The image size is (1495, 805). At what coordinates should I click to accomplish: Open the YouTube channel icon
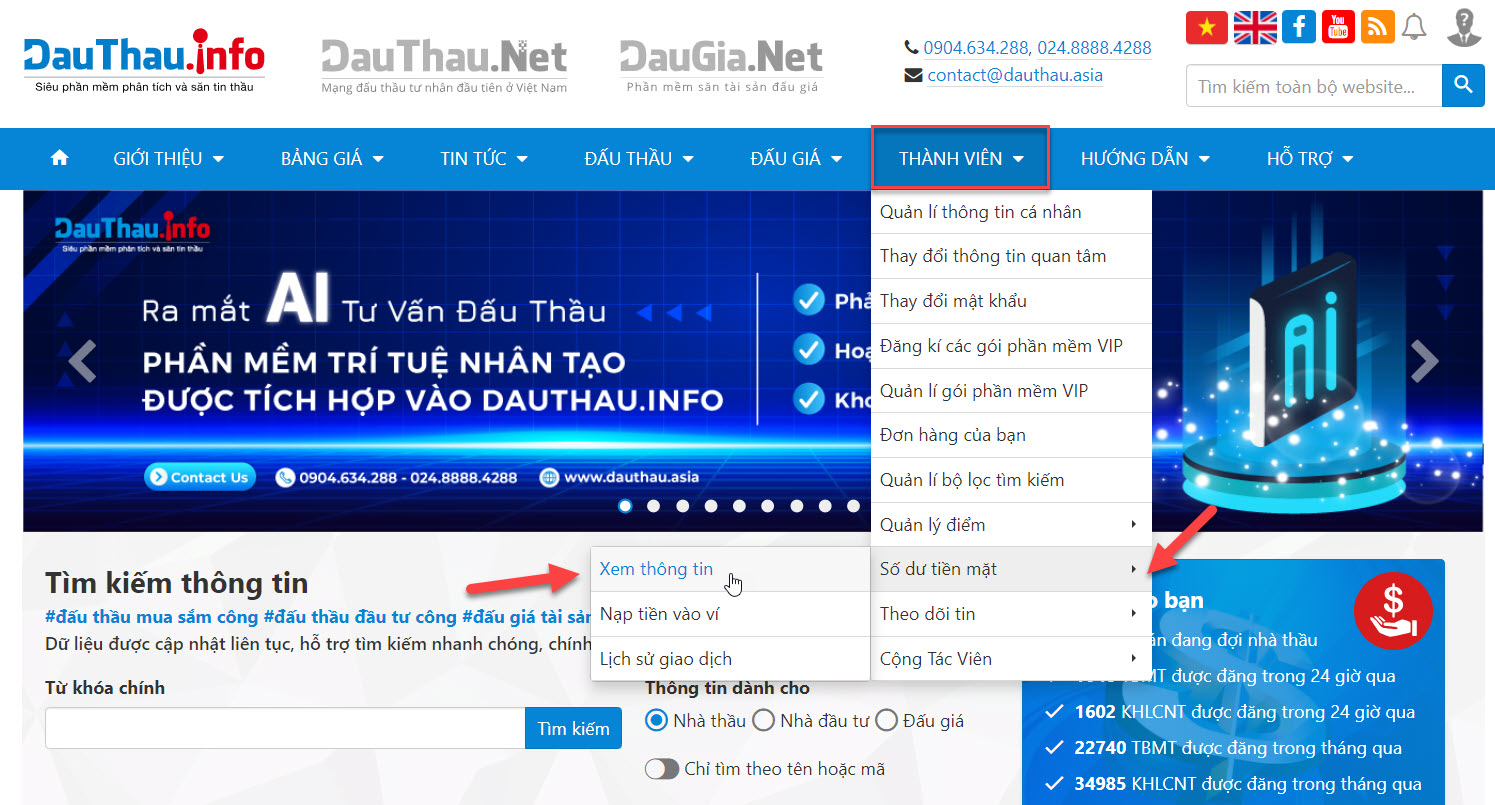tap(1338, 27)
